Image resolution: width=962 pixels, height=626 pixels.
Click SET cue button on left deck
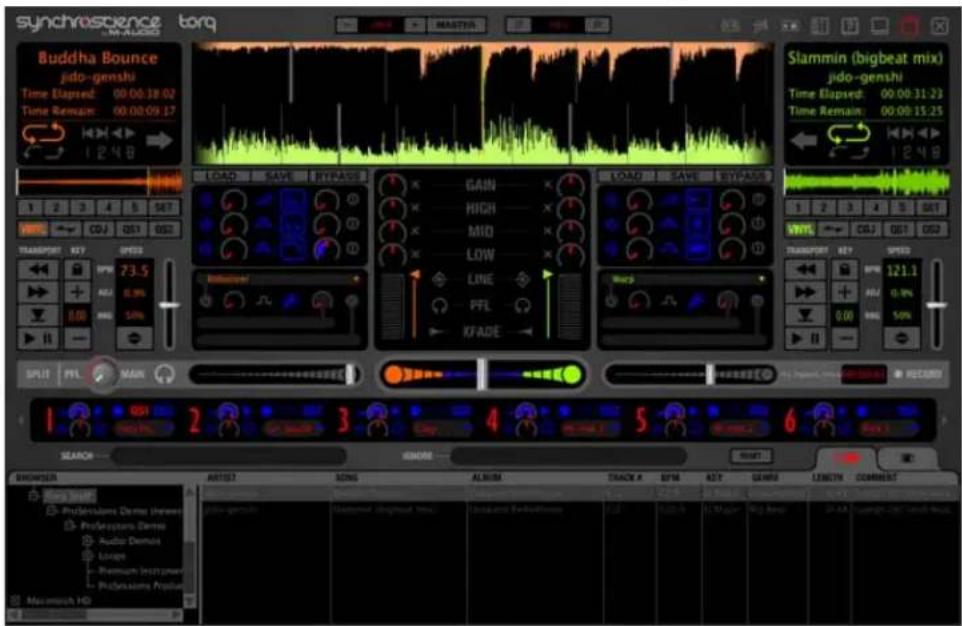point(164,207)
